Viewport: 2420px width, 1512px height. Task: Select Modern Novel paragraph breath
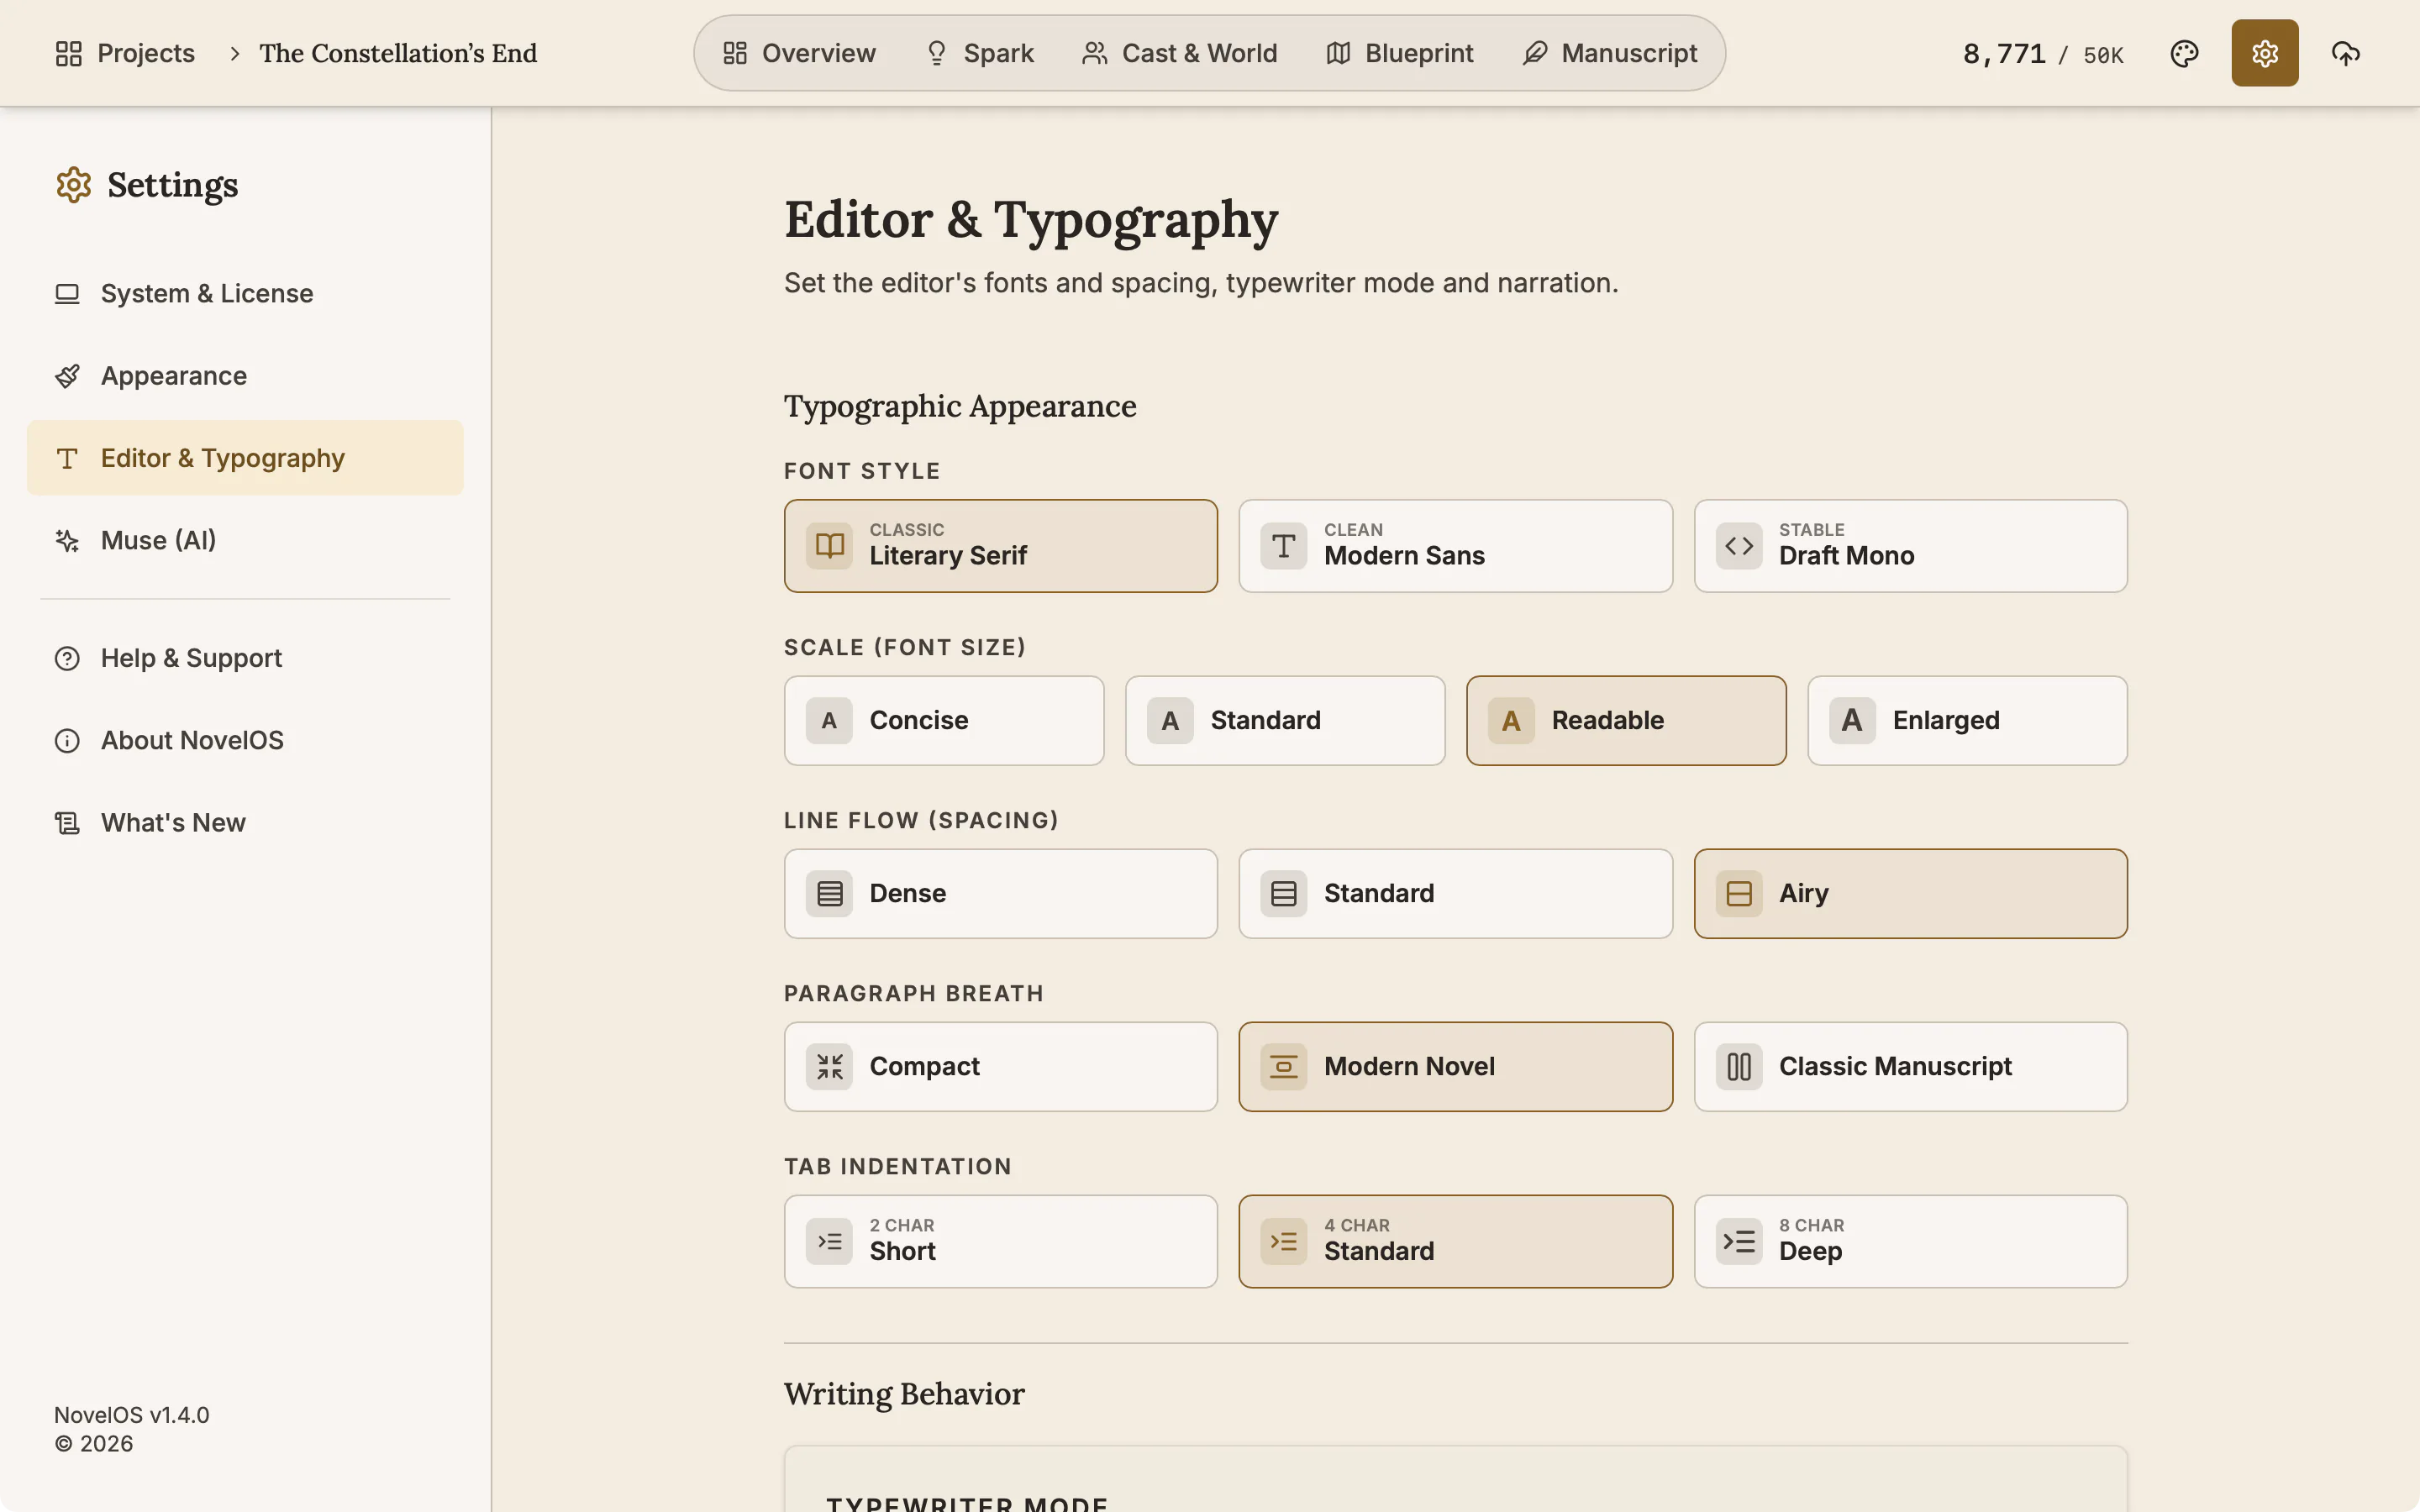point(1455,1066)
